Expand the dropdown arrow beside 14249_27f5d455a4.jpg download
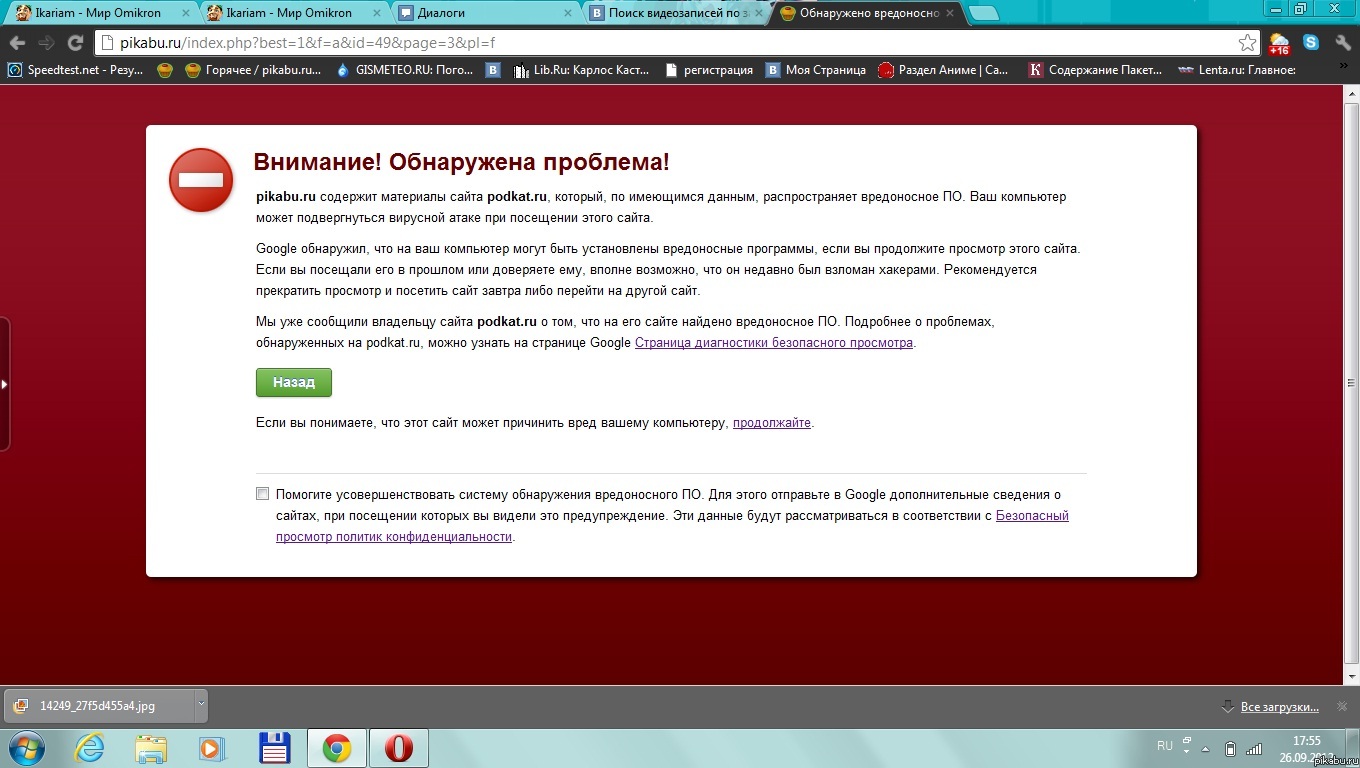The height and width of the screenshot is (768, 1360). click(201, 704)
